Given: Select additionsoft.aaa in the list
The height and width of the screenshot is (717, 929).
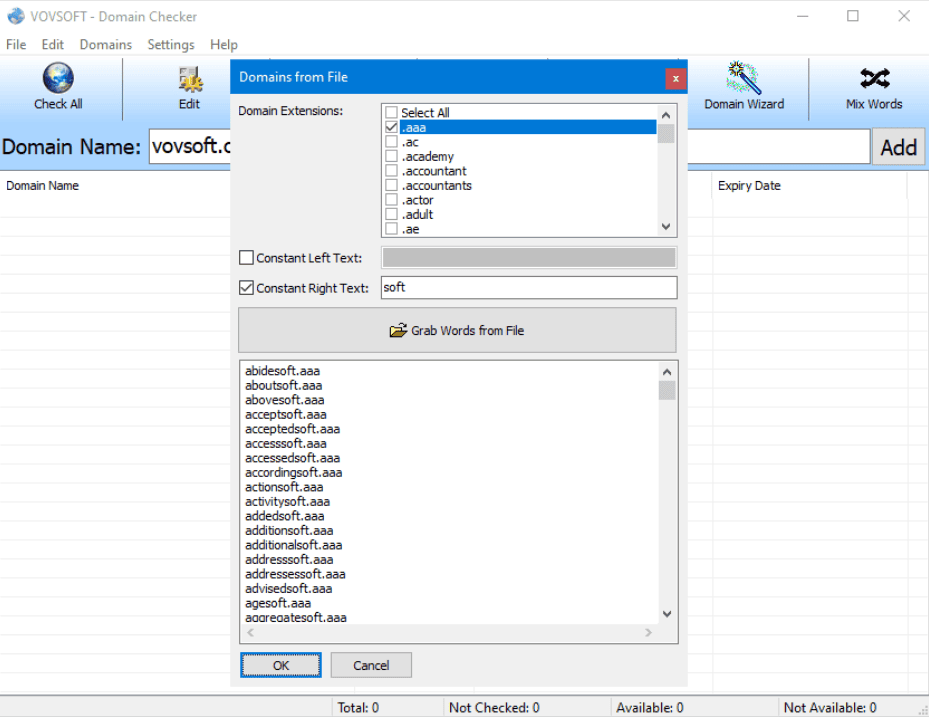Looking at the screenshot, I should 289,530.
